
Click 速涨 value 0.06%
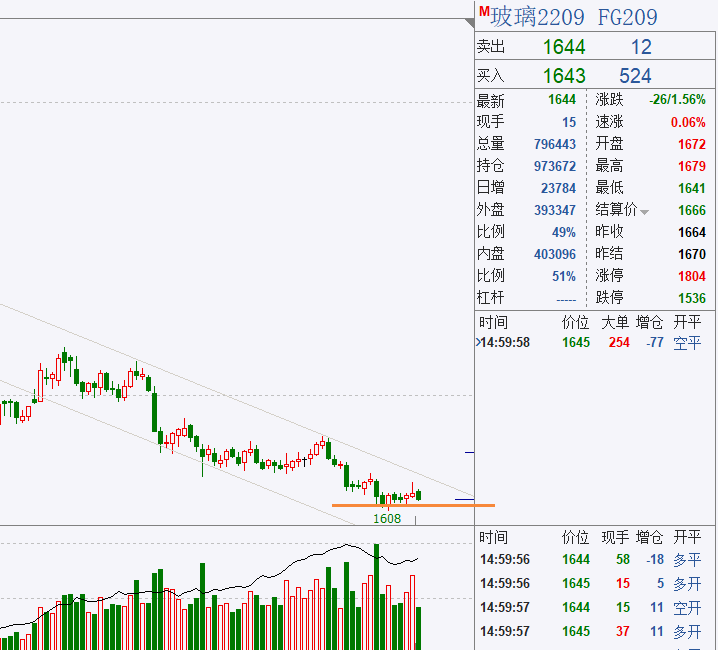688,122
